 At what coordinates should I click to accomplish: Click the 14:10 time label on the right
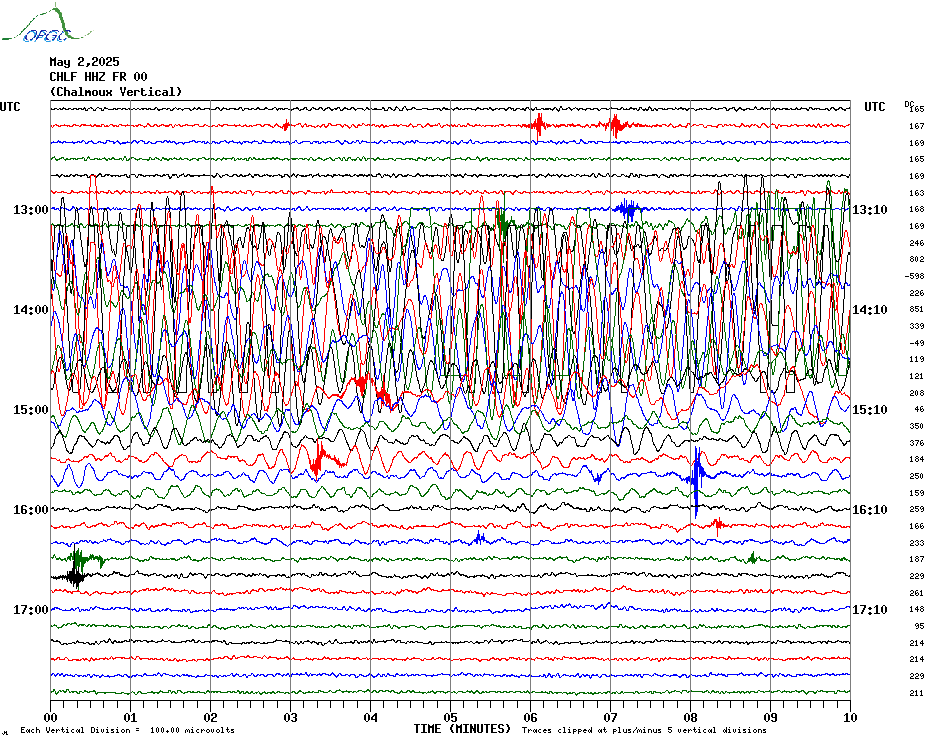click(869, 310)
